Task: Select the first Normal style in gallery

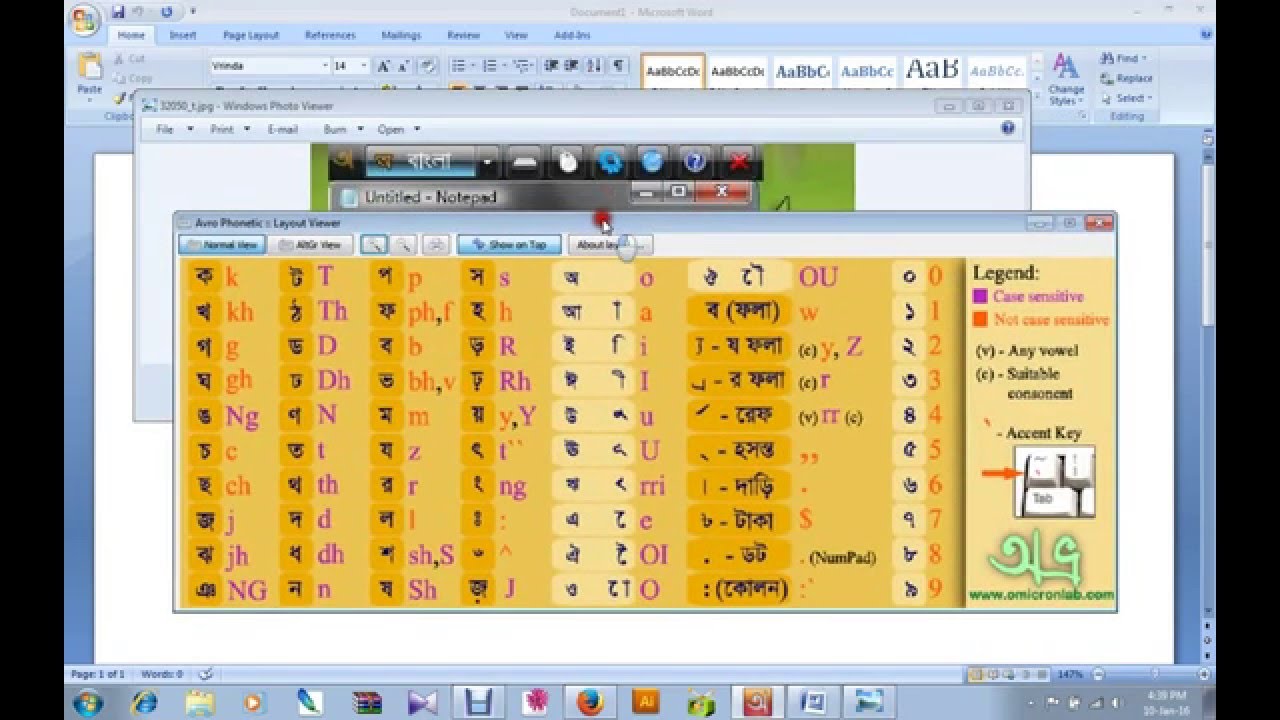Action: (673, 72)
